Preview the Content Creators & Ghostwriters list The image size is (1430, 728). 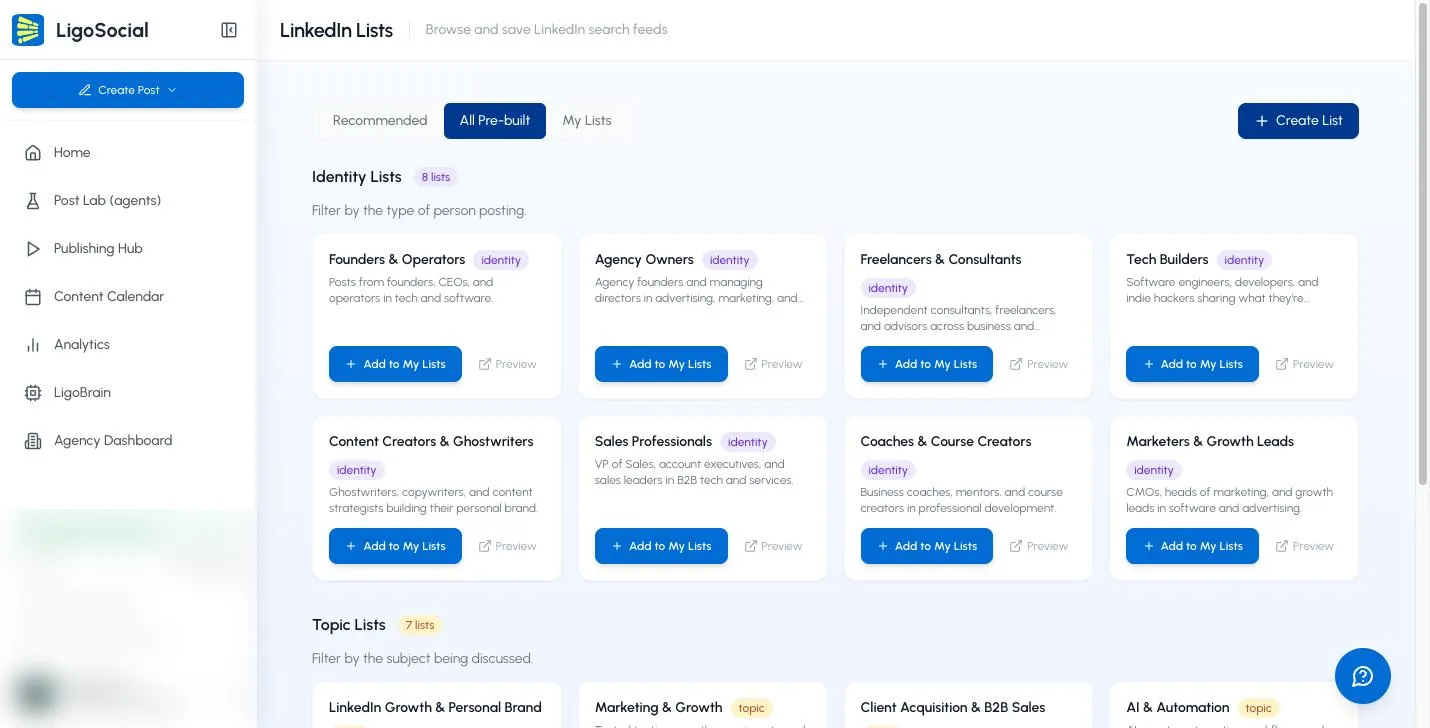pyautogui.click(x=507, y=546)
